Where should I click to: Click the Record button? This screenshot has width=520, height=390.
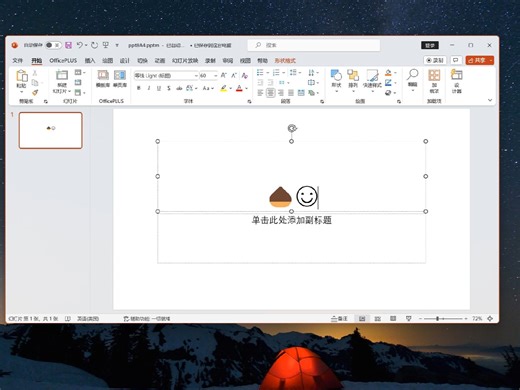coord(435,60)
